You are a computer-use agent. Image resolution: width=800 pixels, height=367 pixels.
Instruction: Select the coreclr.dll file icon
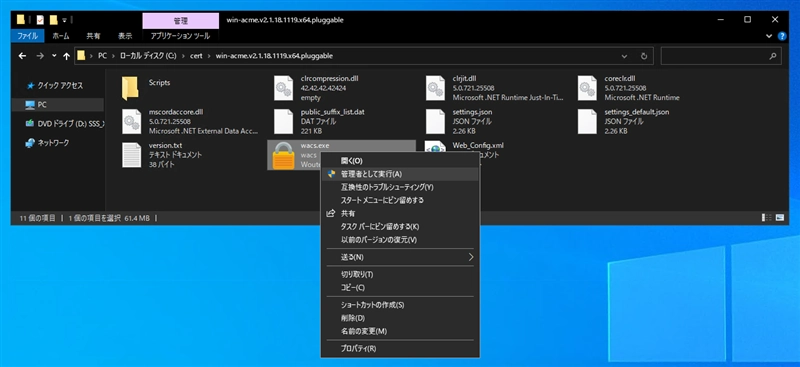coord(587,88)
